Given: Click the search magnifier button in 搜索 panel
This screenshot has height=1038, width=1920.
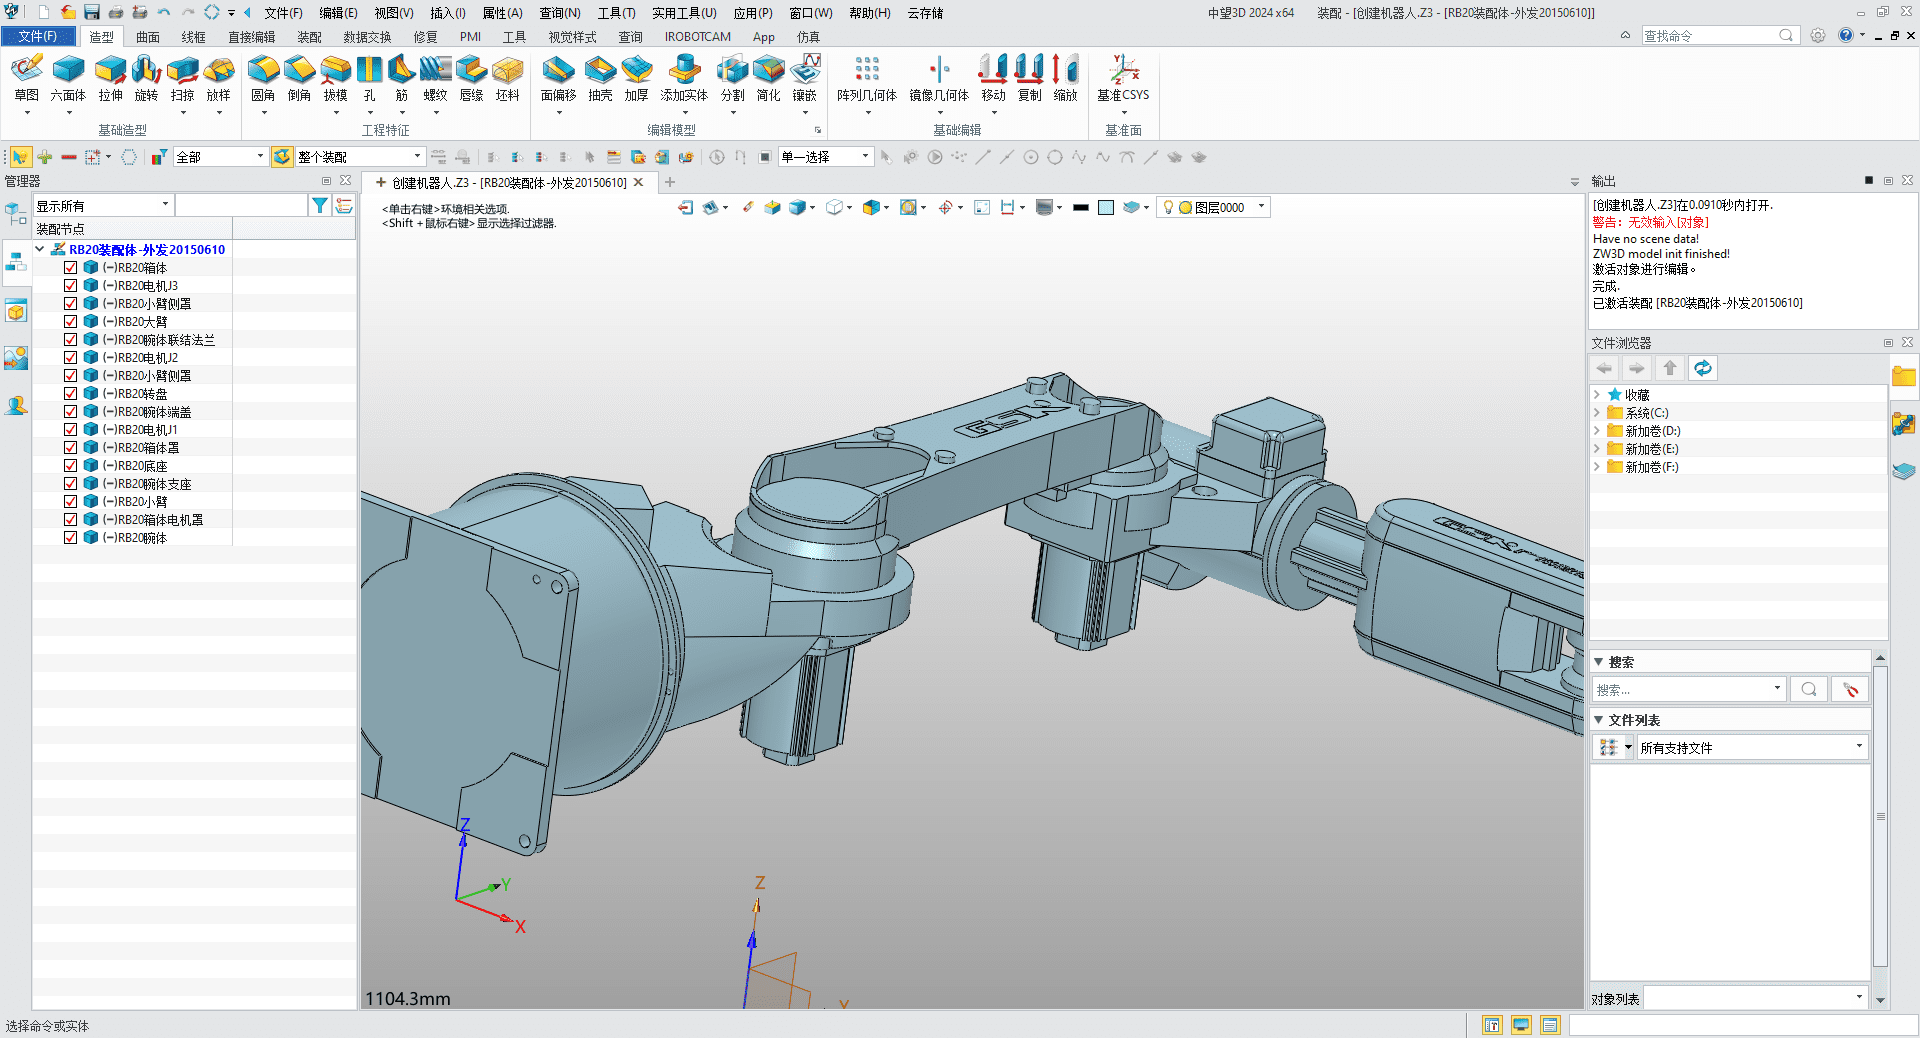Looking at the screenshot, I should [x=1808, y=690].
